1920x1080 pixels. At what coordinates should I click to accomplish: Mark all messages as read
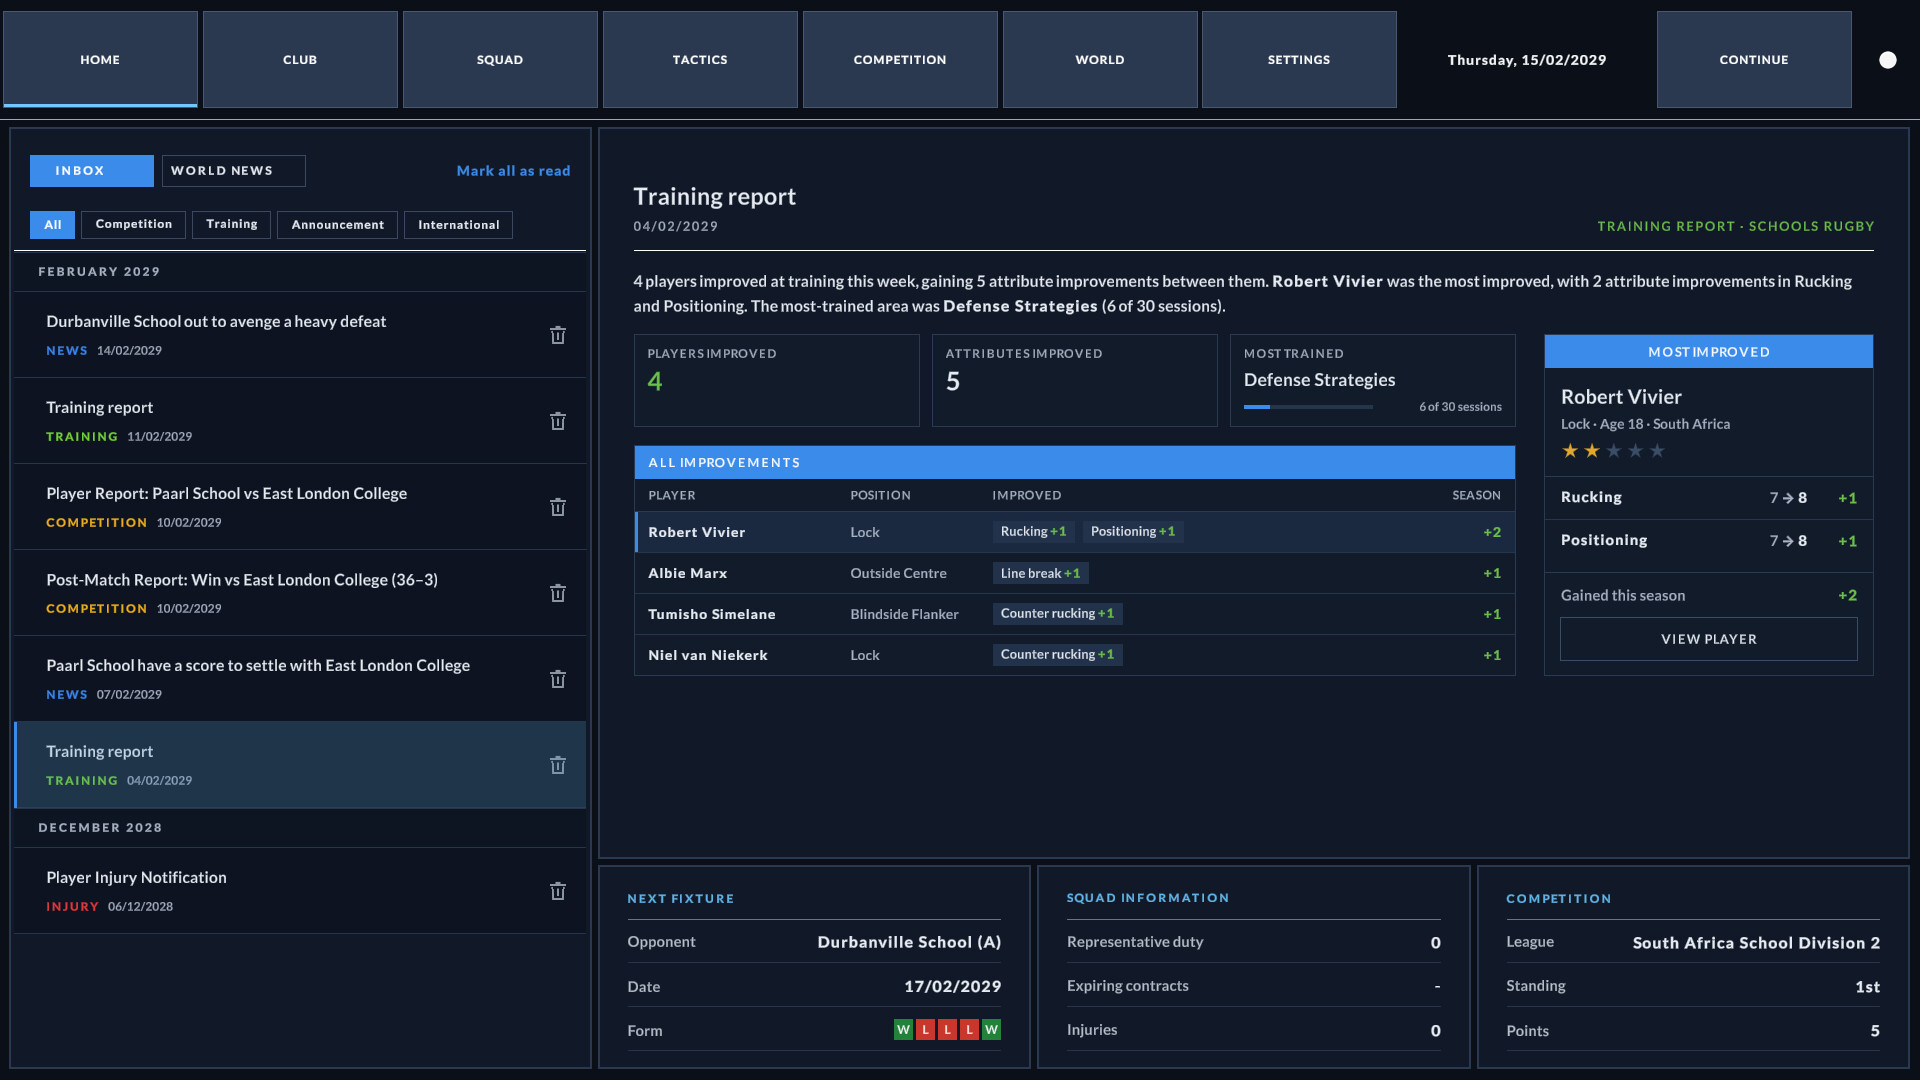tap(513, 171)
